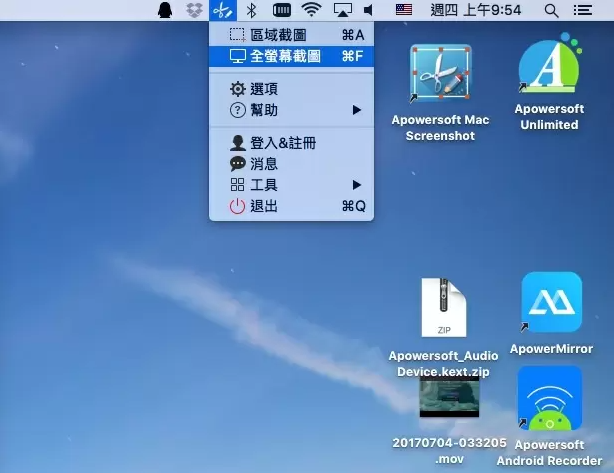This screenshot has height=473, width=614.
Task: Click the monitor icon beside 全螢幕截圖
Action: [x=238, y=56]
